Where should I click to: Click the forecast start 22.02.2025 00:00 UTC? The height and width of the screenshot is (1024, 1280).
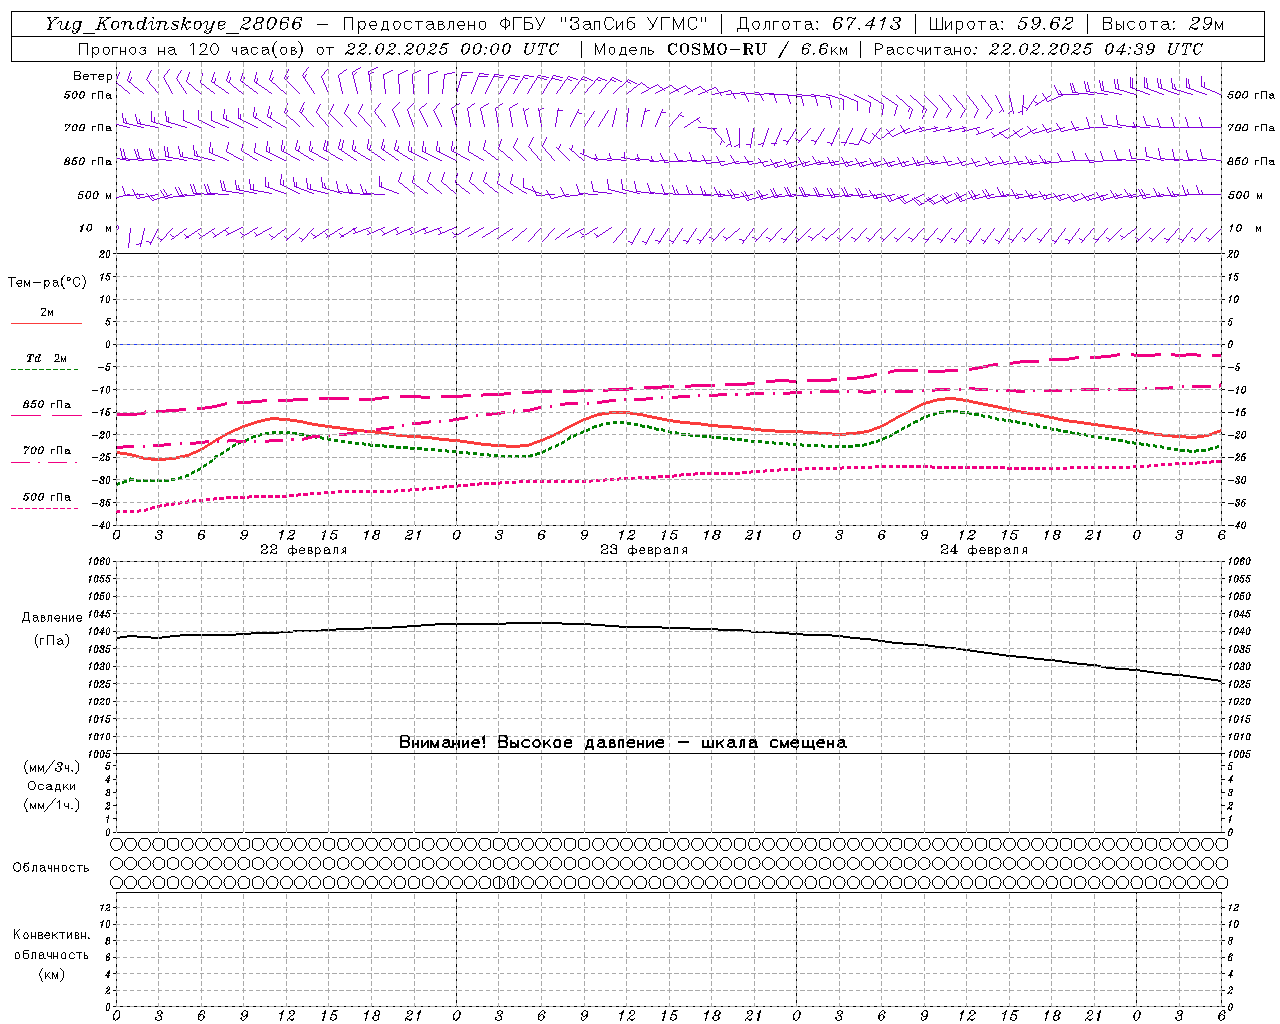coord(451,49)
